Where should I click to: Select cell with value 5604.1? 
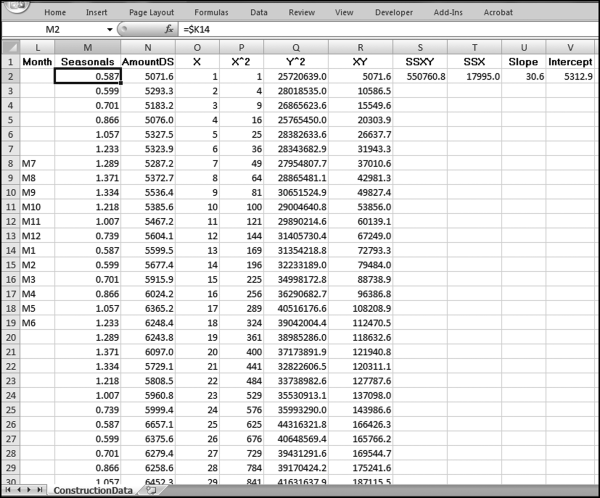[x=148, y=236]
